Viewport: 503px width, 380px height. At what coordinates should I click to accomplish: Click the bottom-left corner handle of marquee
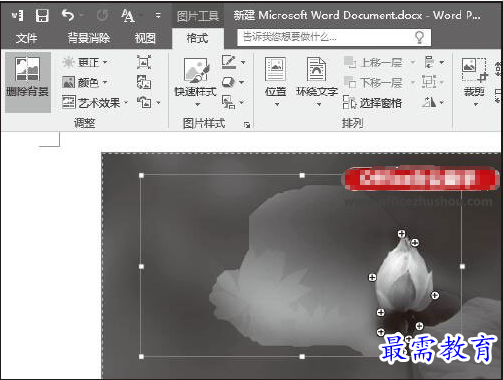click(141, 357)
